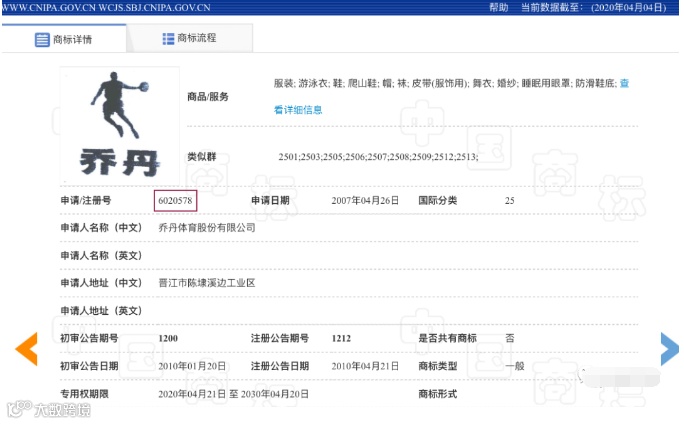Screen dimensions: 684x424
Task: Click the 类似群 label
Action: point(202,157)
